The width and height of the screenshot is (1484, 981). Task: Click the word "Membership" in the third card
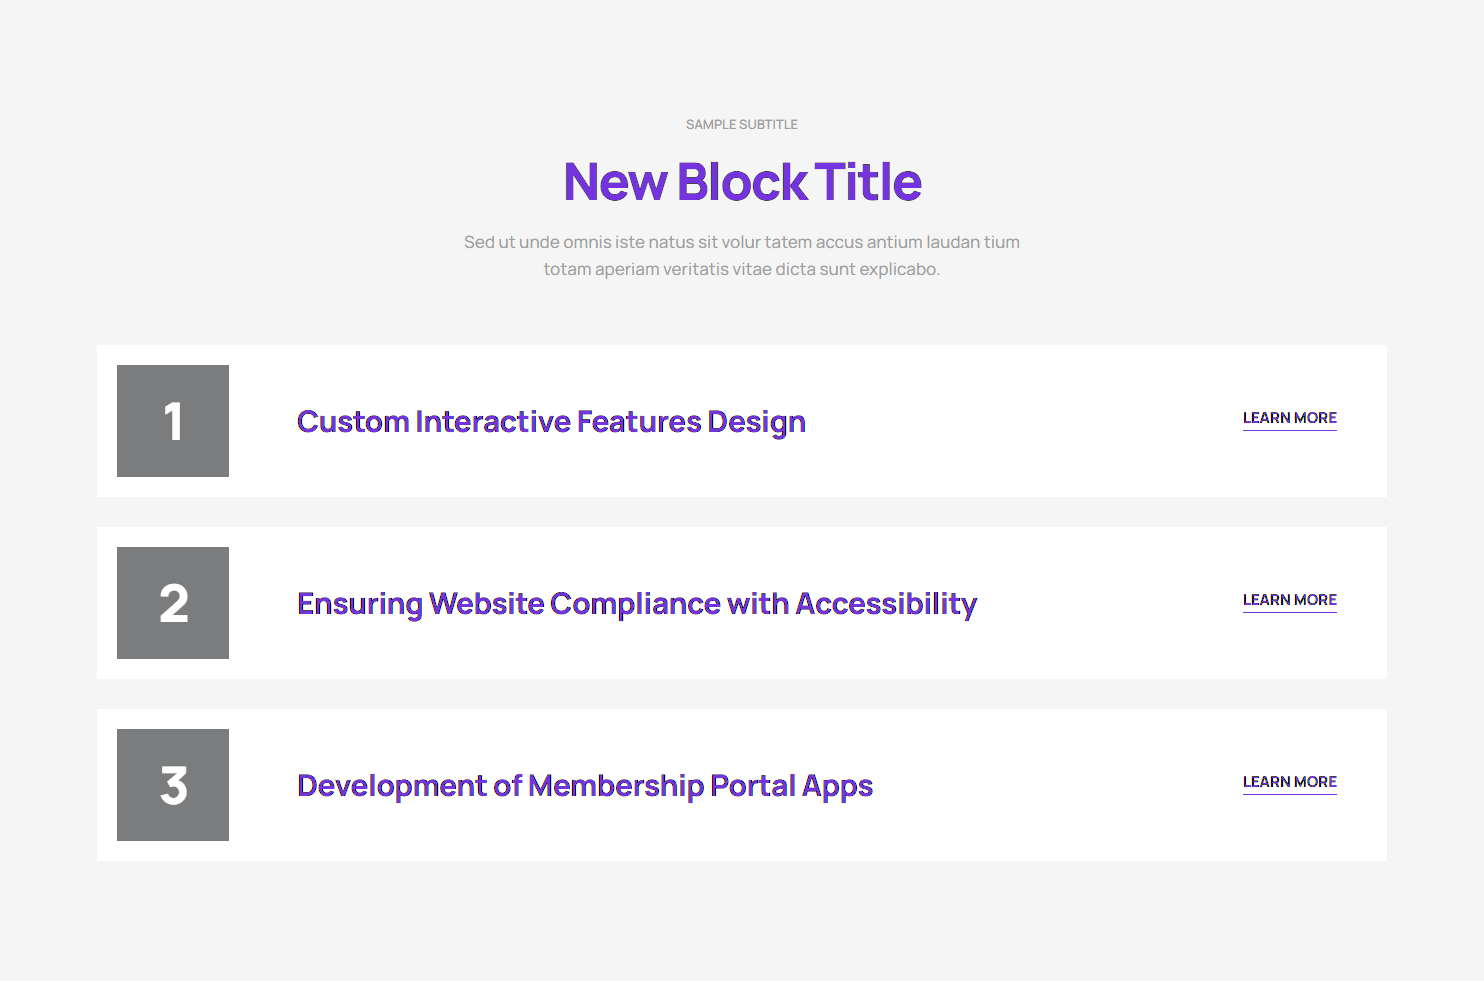point(616,786)
